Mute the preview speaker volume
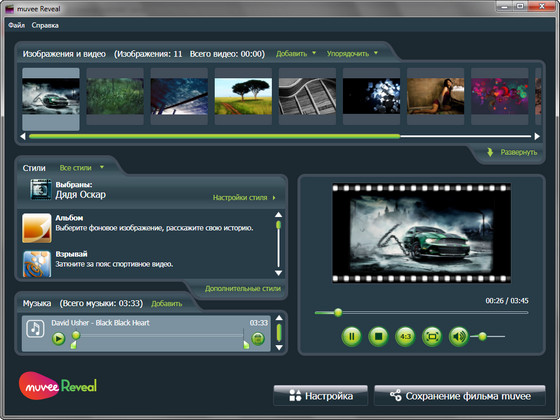 click(x=459, y=336)
